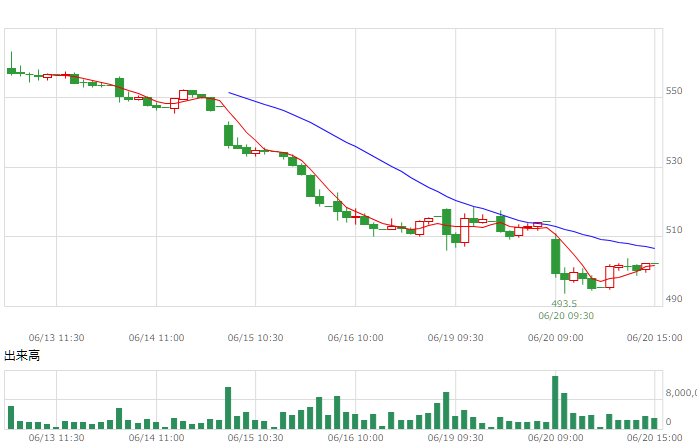Click 06/20 15:00 on the price chart axis
This screenshot has width=697, height=446.
coord(654,338)
